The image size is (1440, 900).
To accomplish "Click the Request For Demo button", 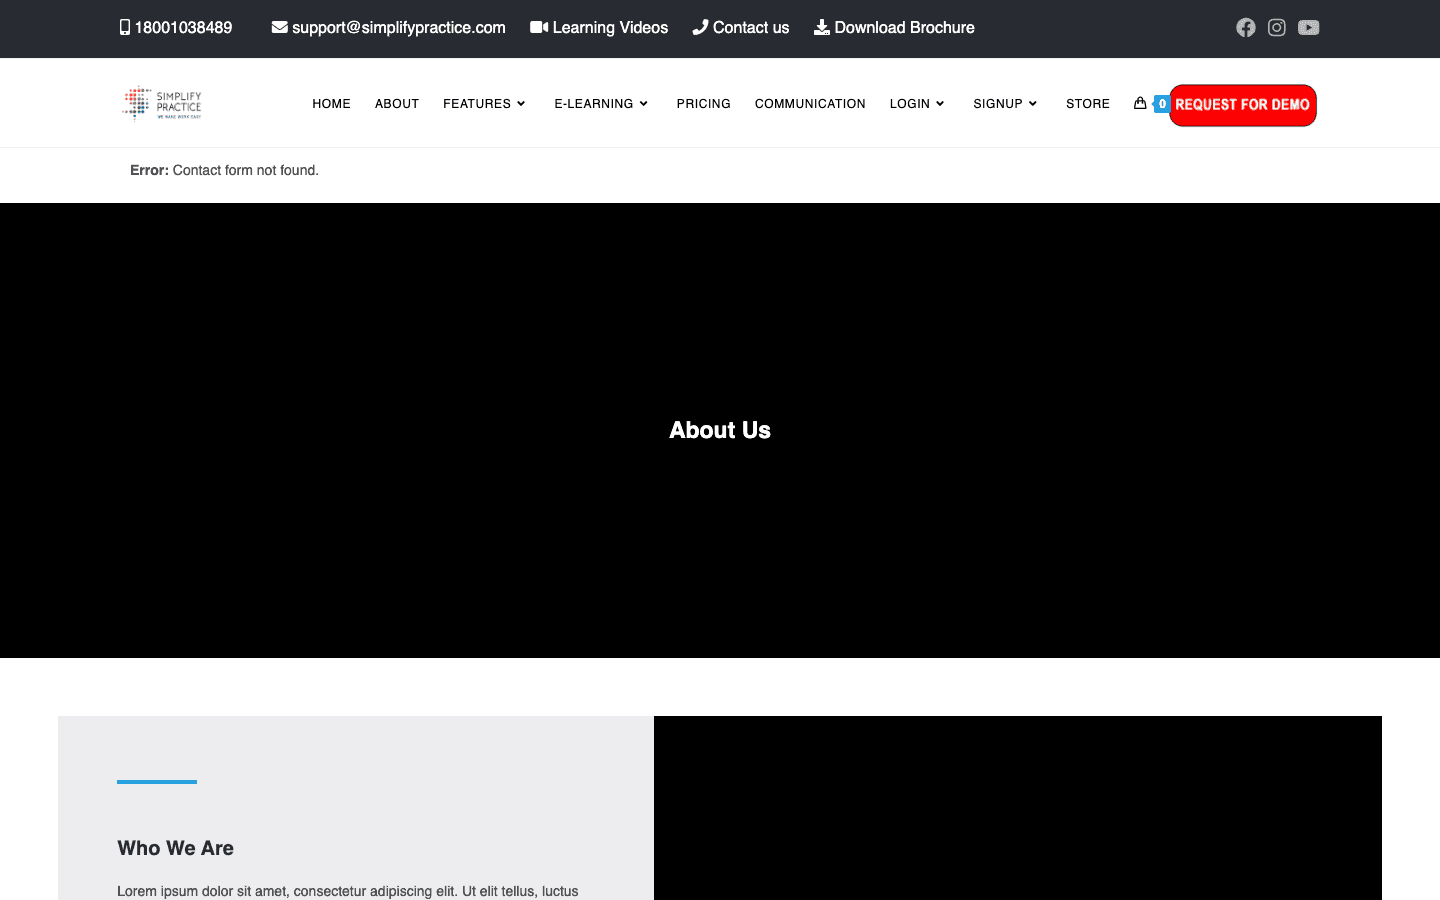I will click(x=1243, y=105).
